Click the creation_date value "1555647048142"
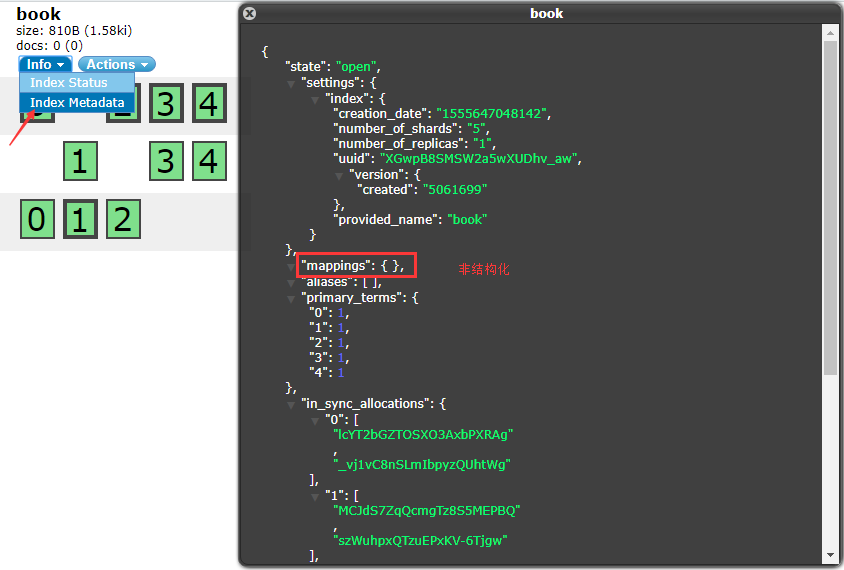The width and height of the screenshot is (844, 570). coord(491,114)
